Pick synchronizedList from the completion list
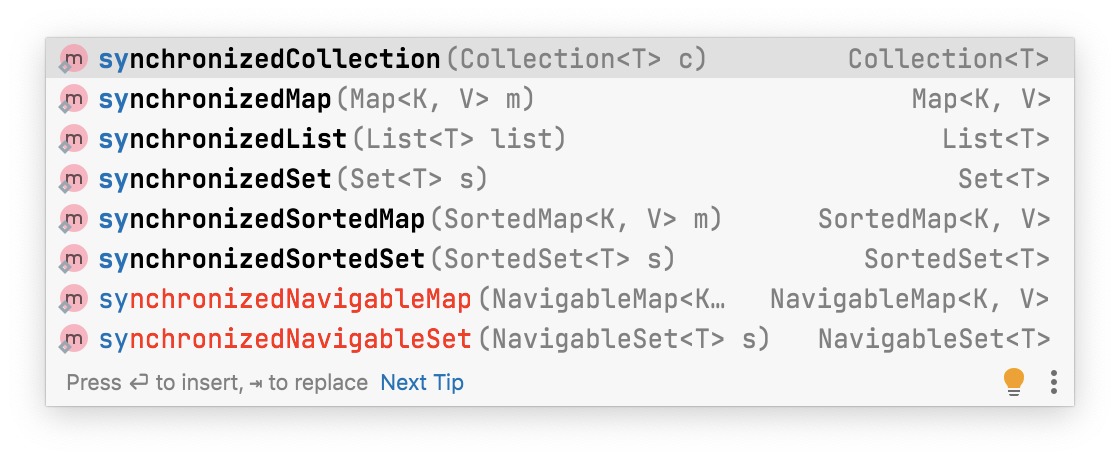Viewport: 1120px width, 460px height. click(x=560, y=139)
